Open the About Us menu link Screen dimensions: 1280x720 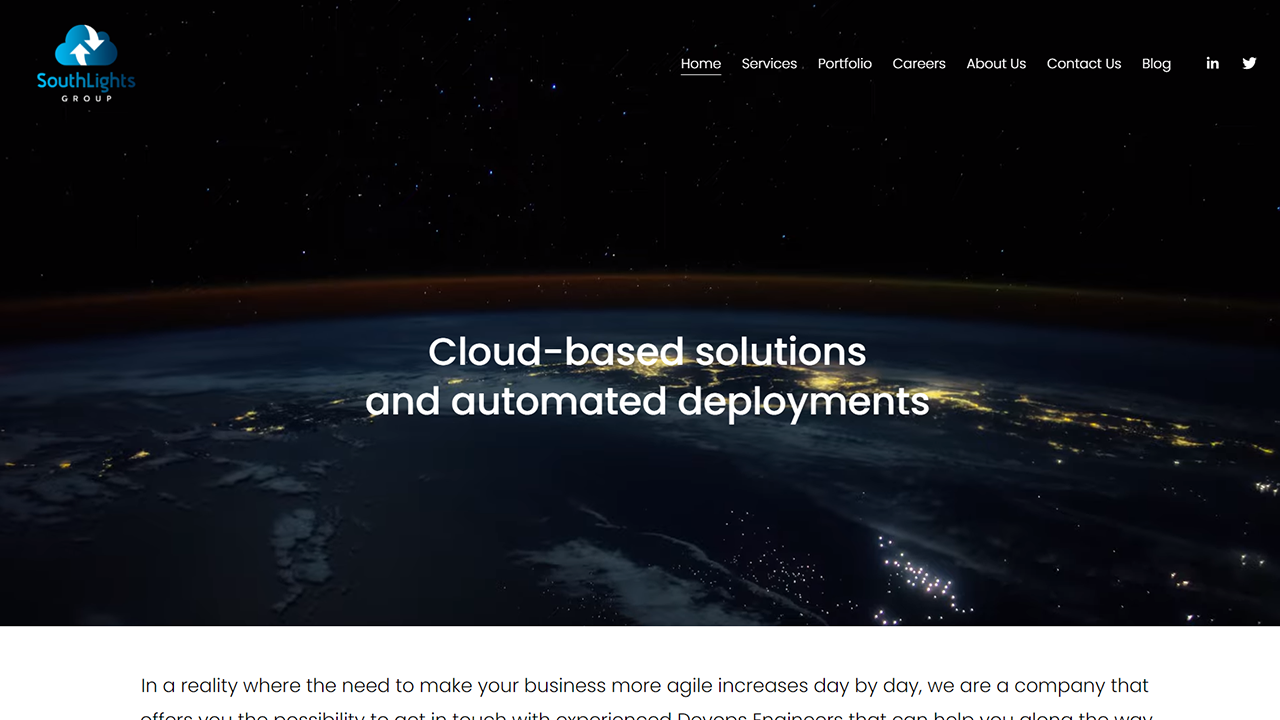click(995, 63)
